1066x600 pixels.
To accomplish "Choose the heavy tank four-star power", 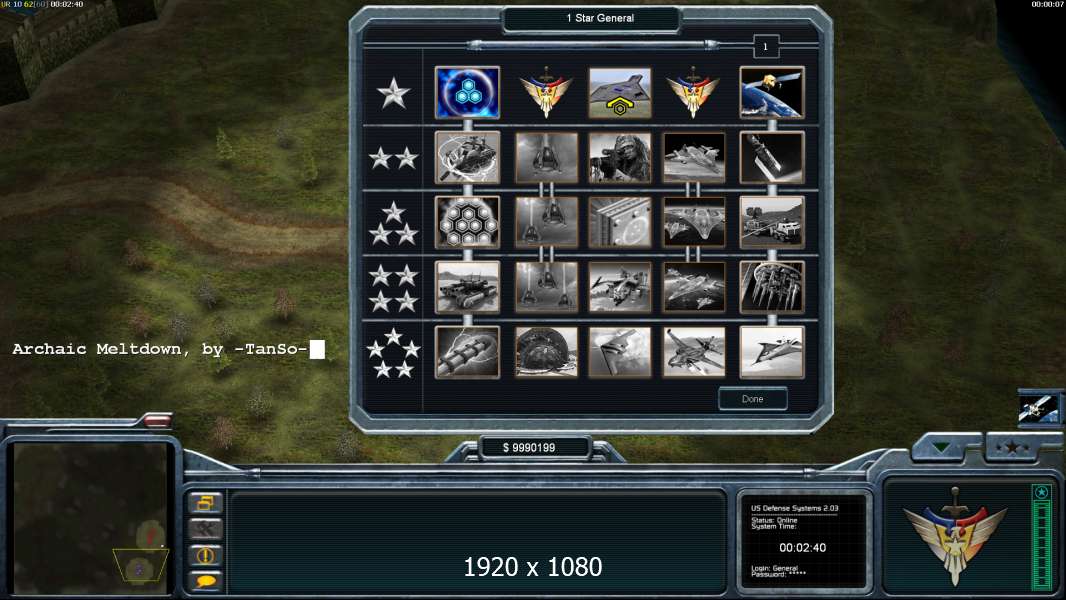I will pyautogui.click(x=467, y=287).
